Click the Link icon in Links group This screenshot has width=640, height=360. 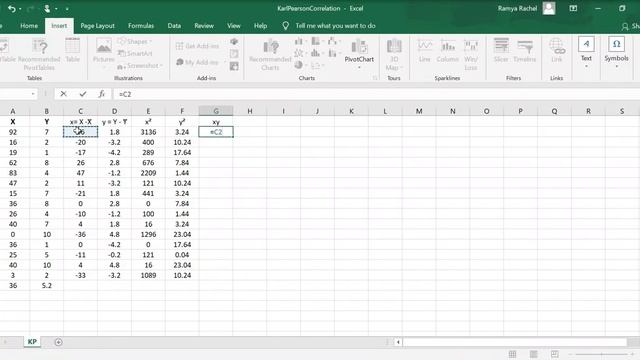point(557,46)
